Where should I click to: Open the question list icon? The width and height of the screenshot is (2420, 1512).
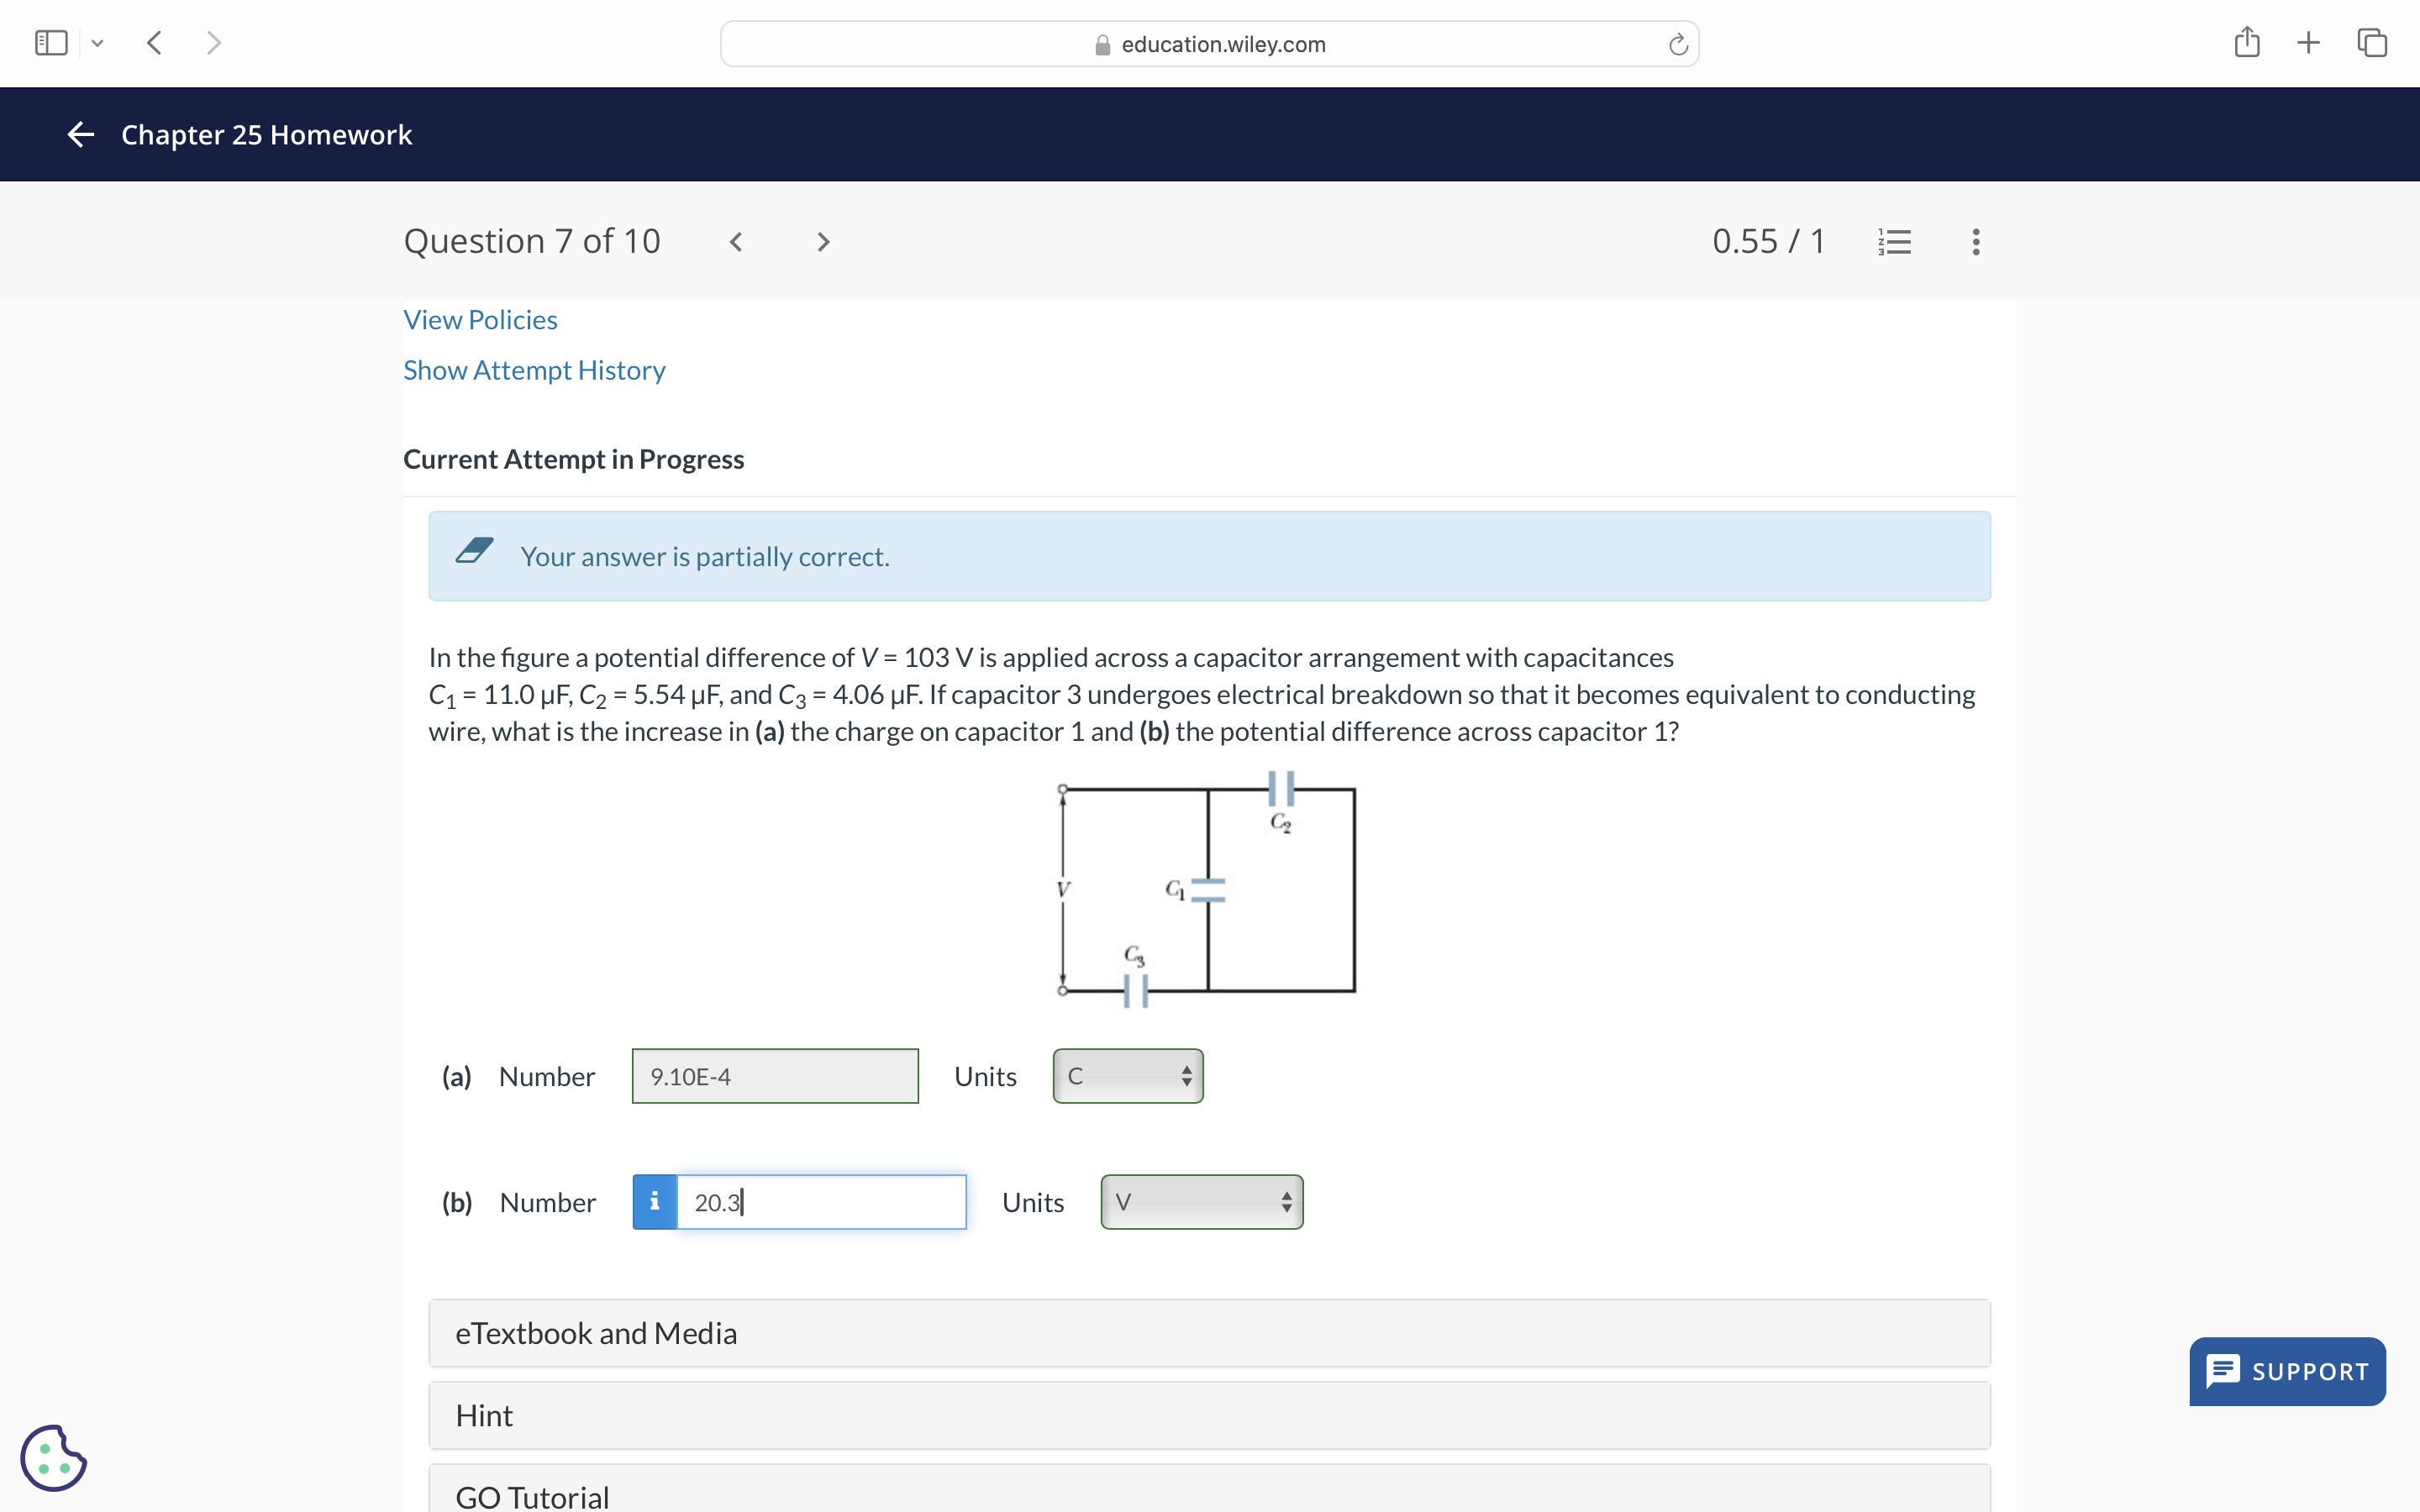[1894, 242]
